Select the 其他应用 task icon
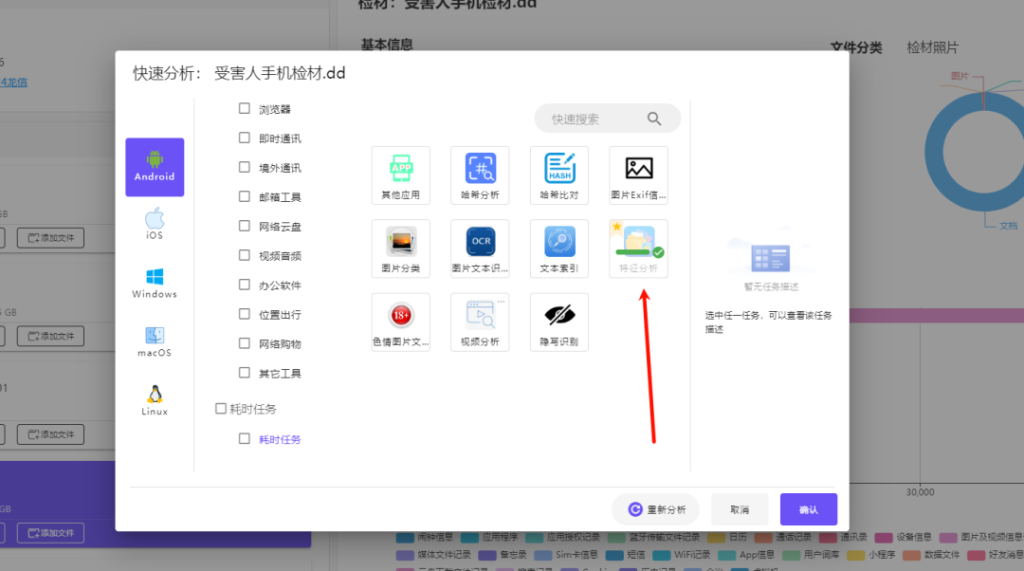The width and height of the screenshot is (1024, 571). (x=401, y=175)
